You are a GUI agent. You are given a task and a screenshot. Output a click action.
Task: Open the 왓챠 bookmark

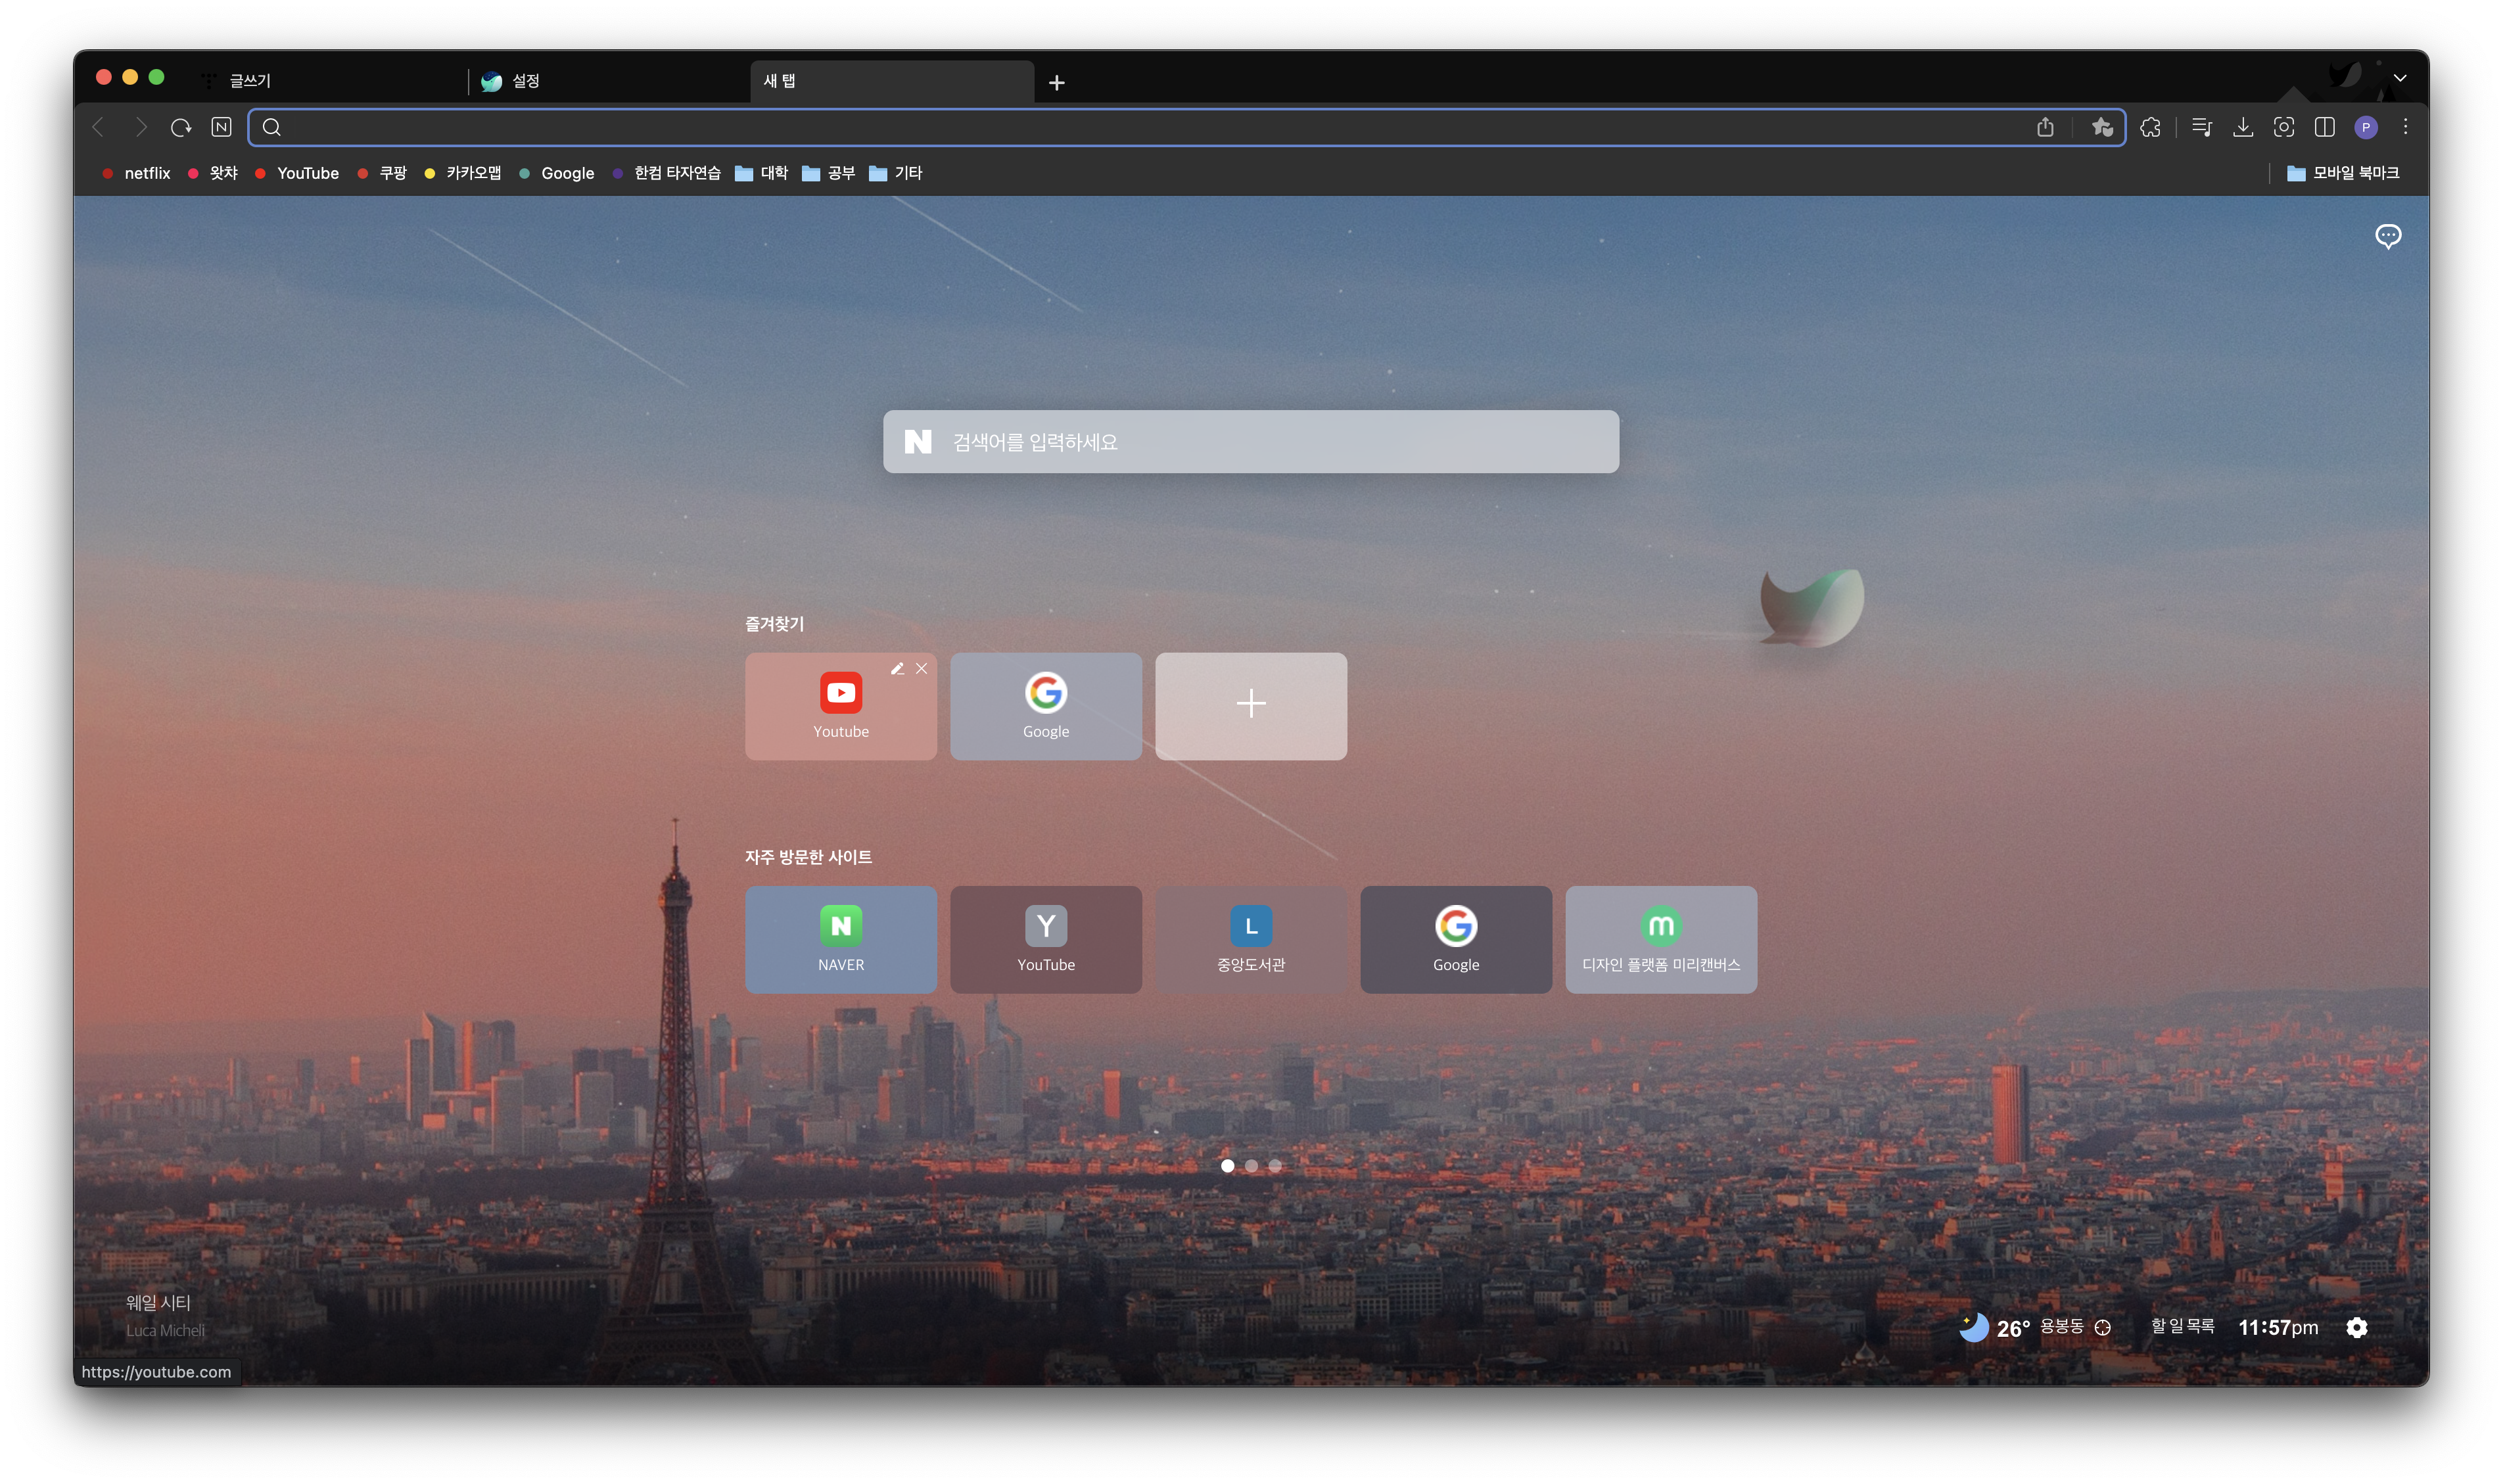212,173
